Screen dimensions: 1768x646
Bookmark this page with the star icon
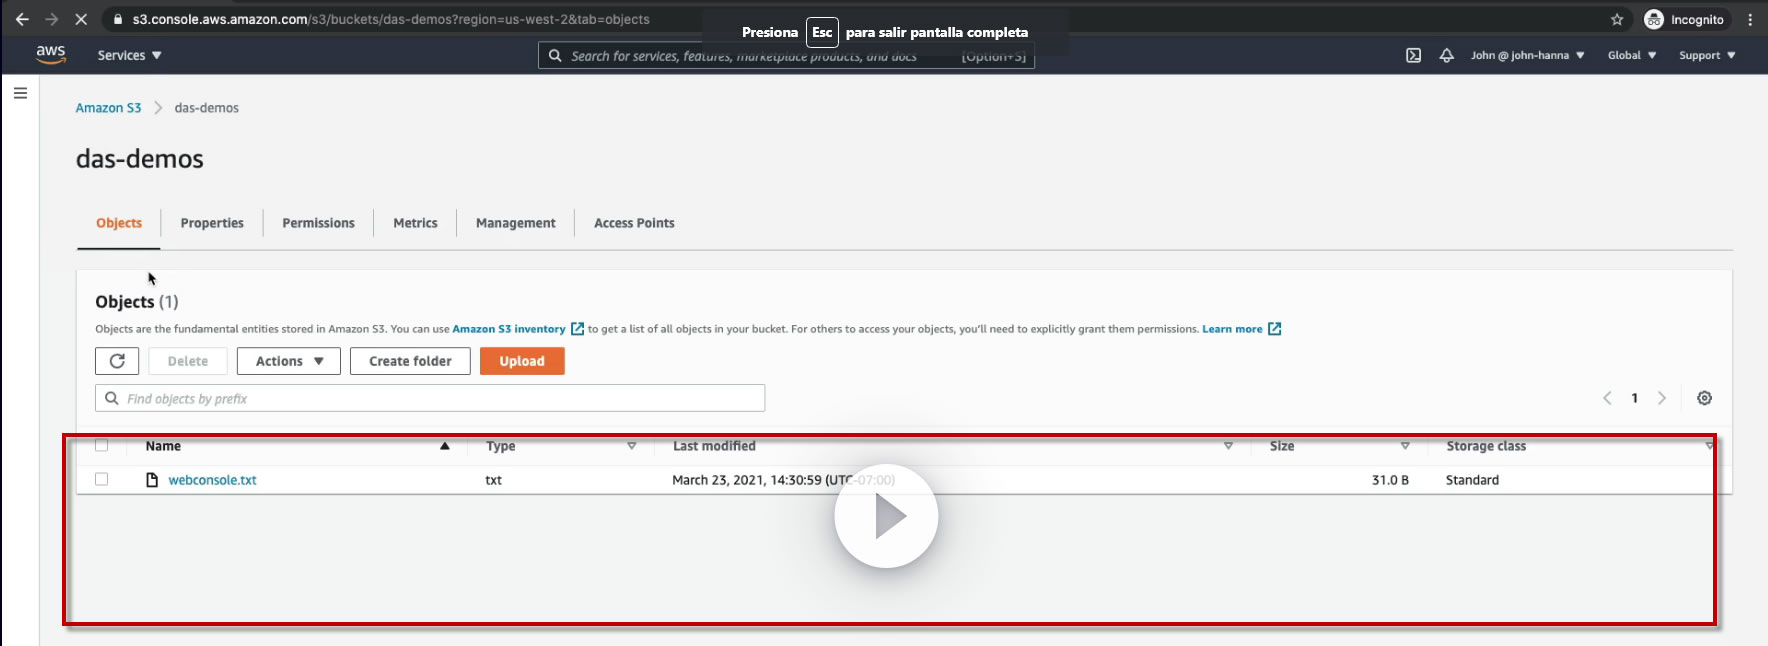pyautogui.click(x=1617, y=19)
